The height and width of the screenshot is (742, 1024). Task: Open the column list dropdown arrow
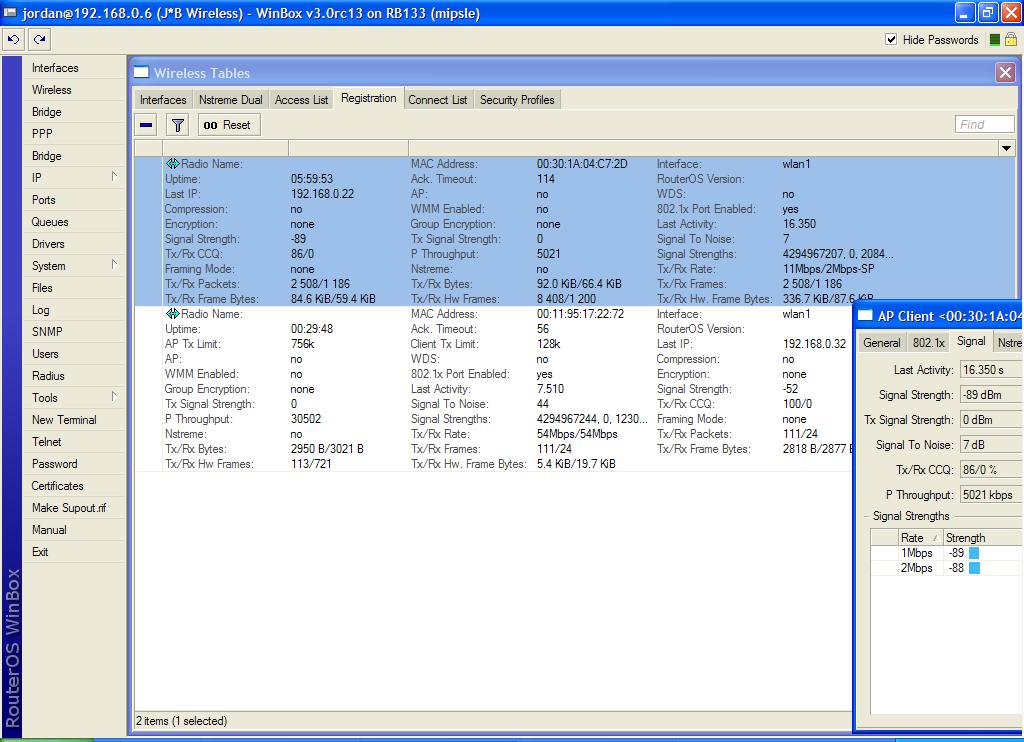pyautogui.click(x=1006, y=149)
